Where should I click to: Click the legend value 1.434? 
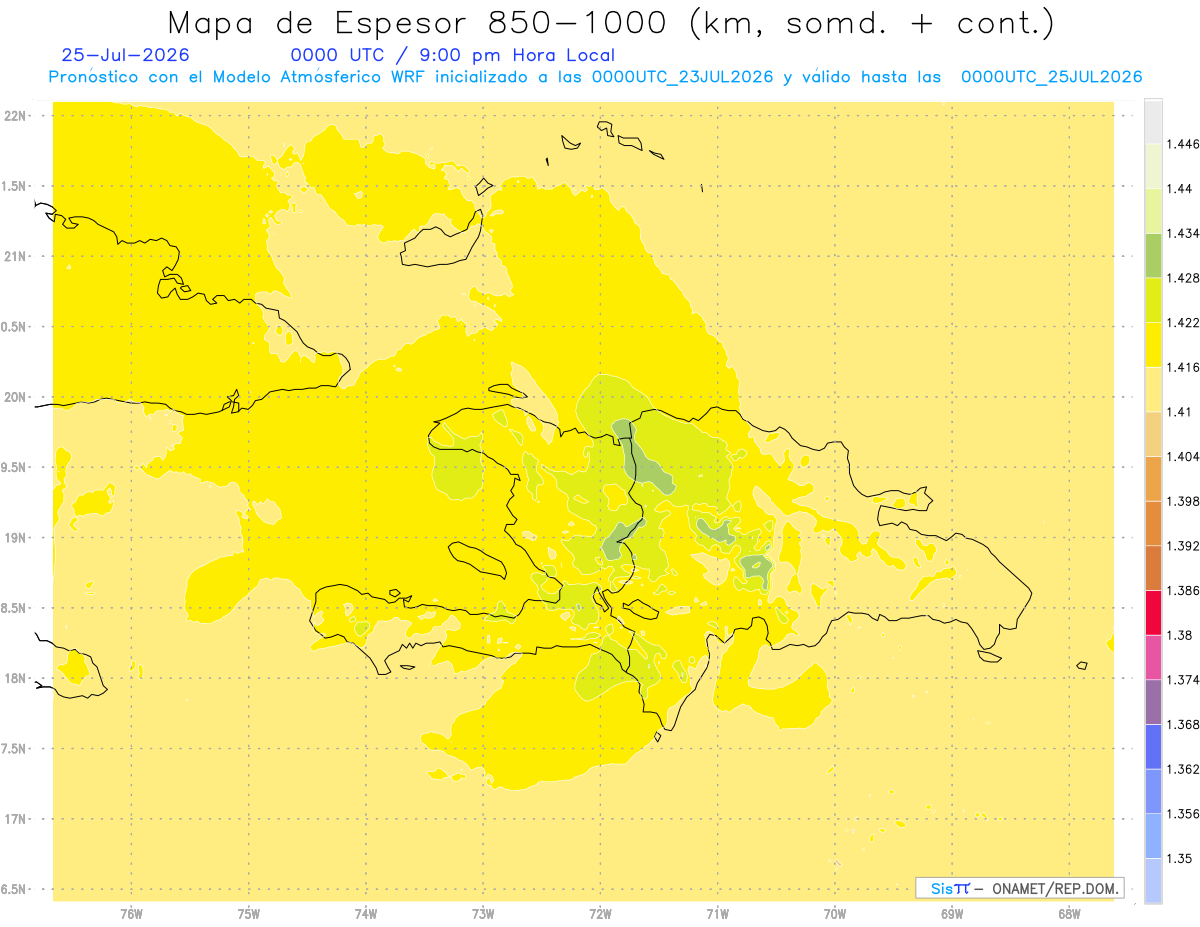tap(1182, 233)
